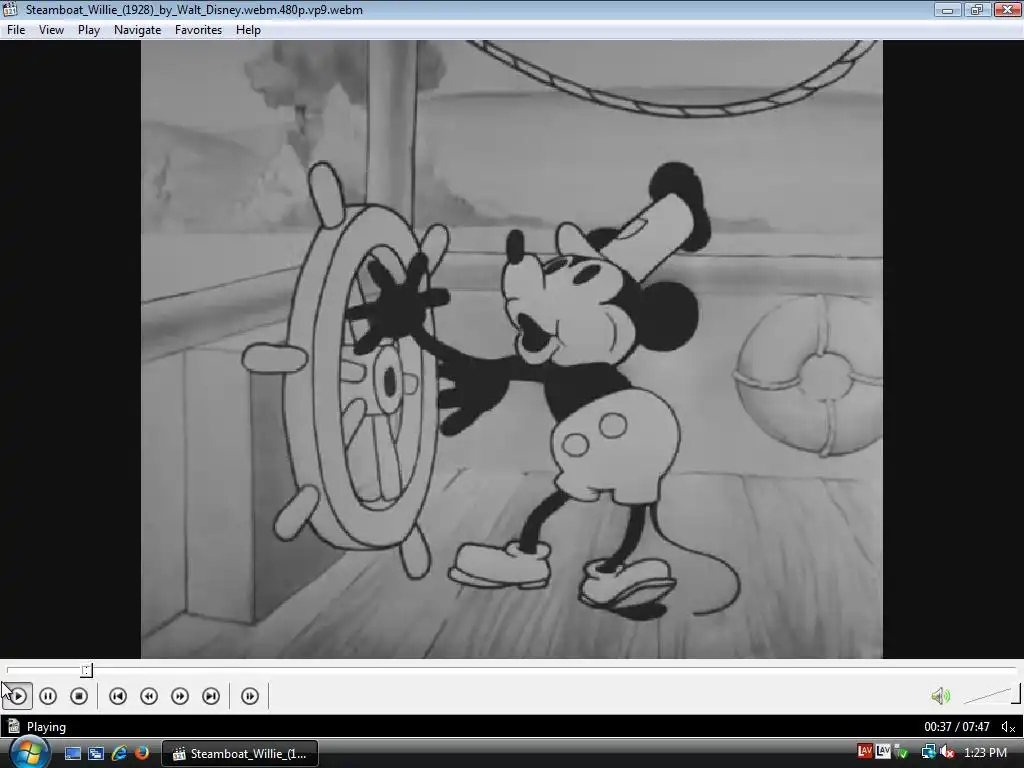Click the network tray icon
Screen dimensions: 1024x768
(x=928, y=753)
